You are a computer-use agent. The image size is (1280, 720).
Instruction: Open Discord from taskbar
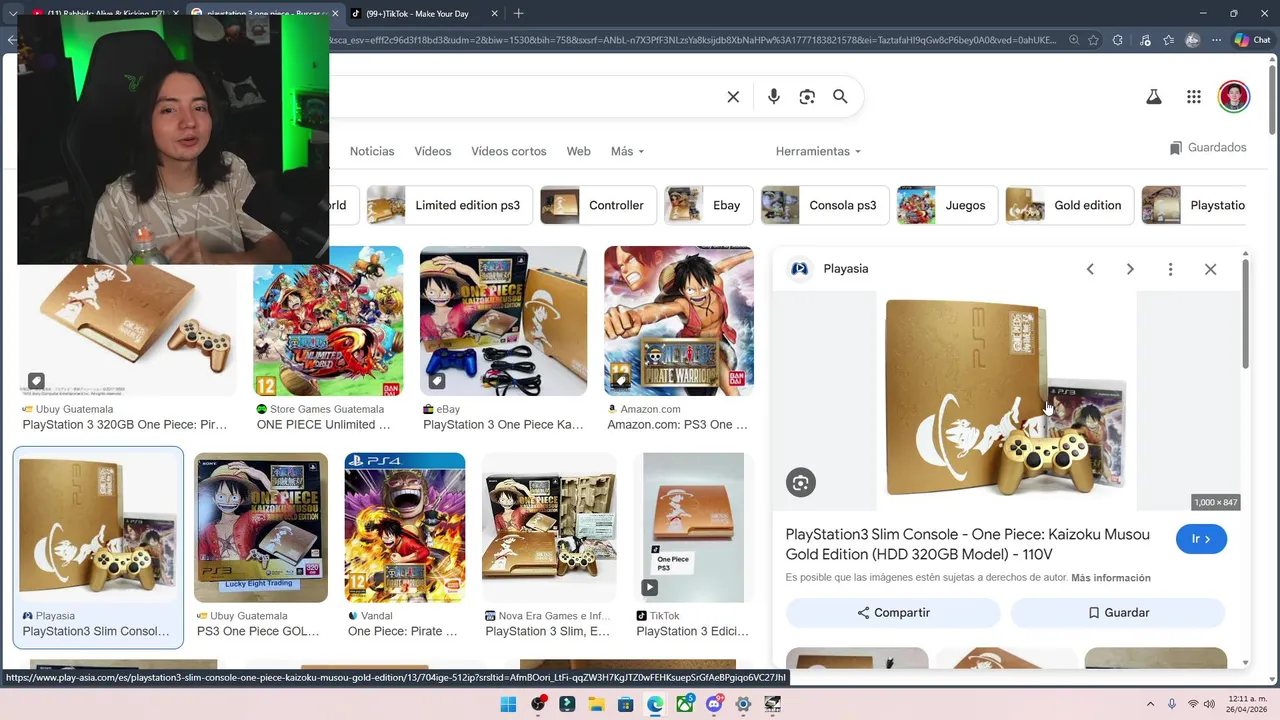(x=714, y=705)
